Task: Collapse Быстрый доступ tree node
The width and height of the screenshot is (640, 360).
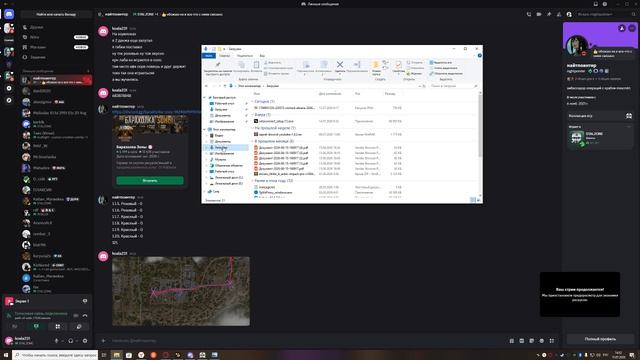Action: pos(205,98)
